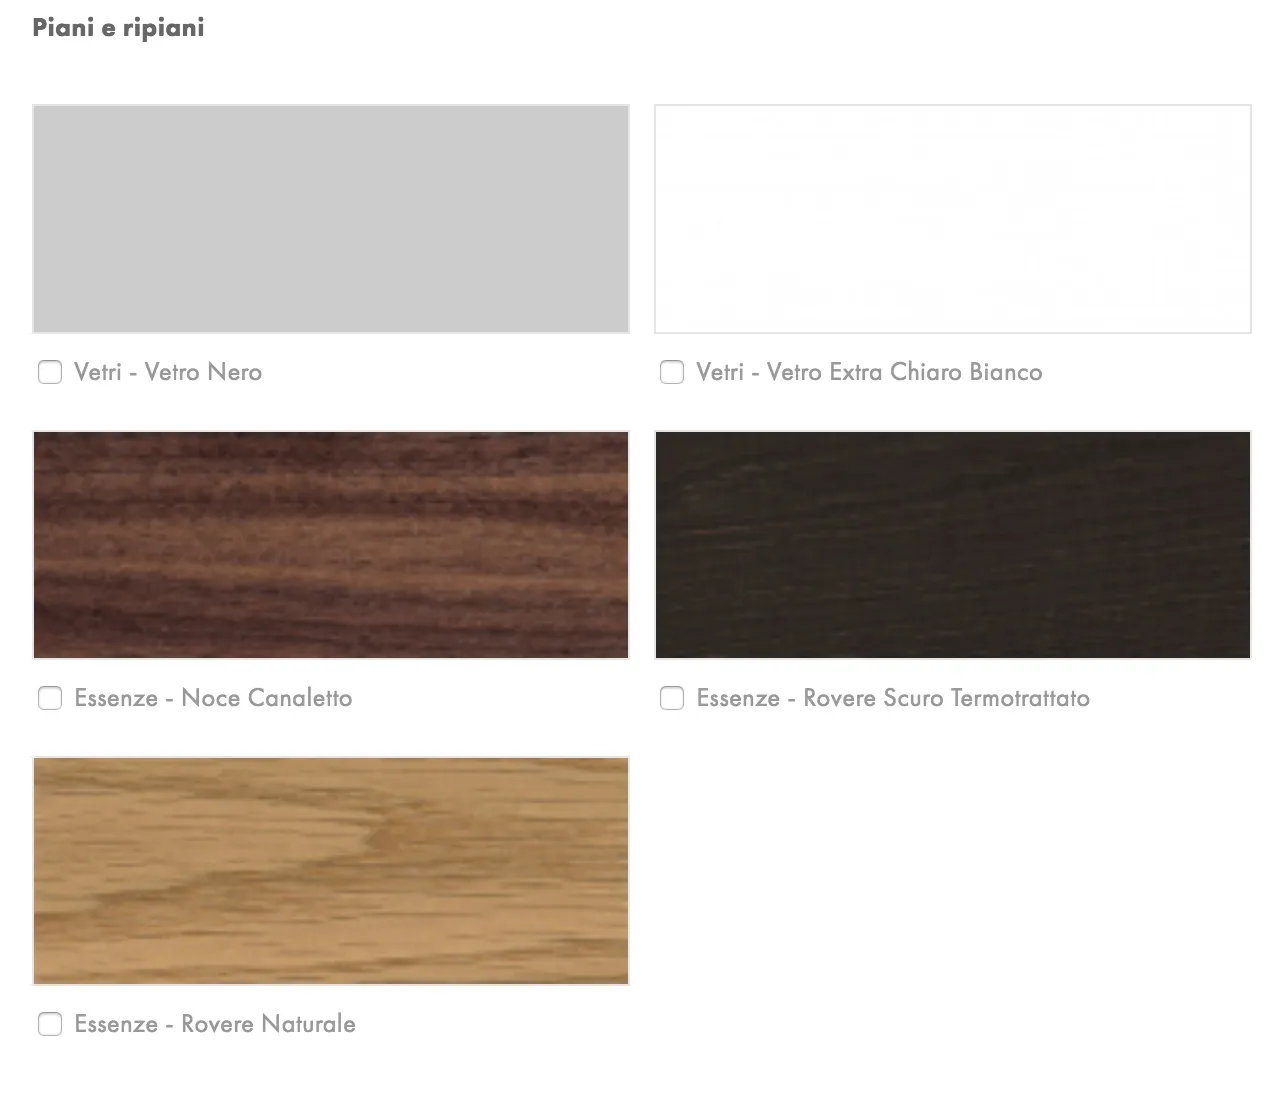Click the "Piani e ripiani" section heading
Image resolution: width=1280 pixels, height=1100 pixels.
[118, 28]
